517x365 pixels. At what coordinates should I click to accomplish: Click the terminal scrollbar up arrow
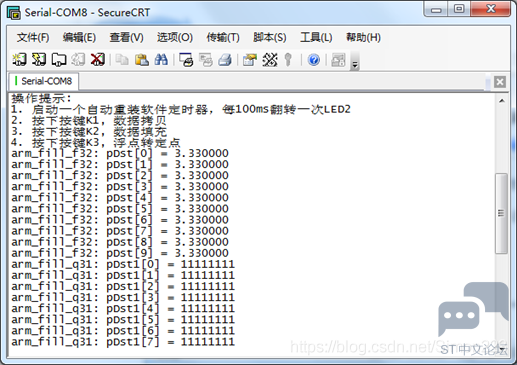502,101
